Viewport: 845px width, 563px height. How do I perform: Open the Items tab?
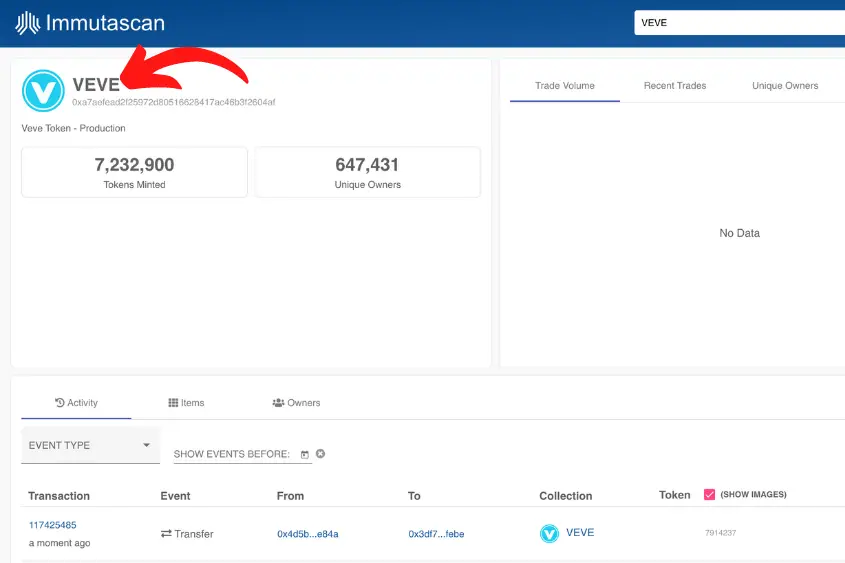pos(186,403)
